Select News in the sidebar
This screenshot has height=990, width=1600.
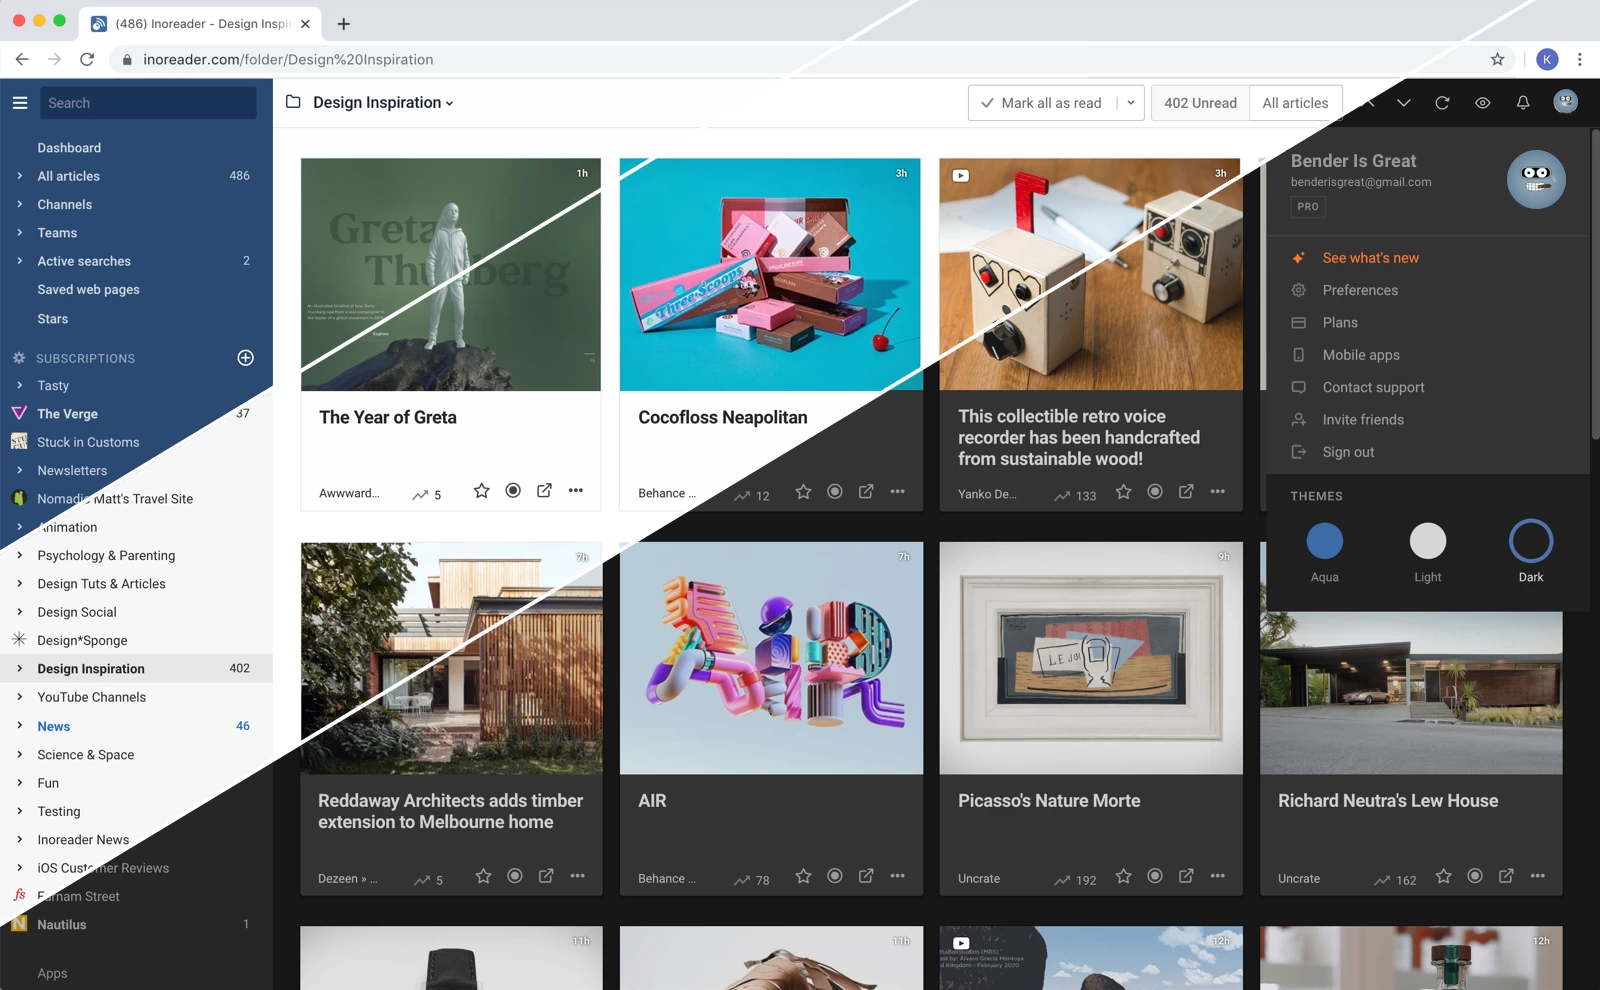[x=54, y=726]
